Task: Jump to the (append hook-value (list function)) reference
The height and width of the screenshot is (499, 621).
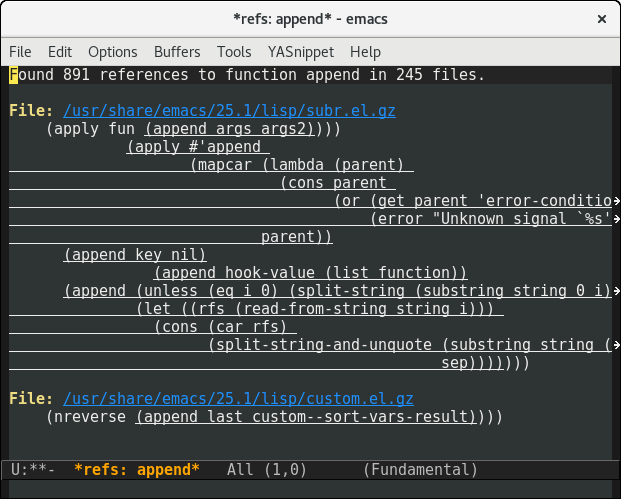Action: coord(310,272)
